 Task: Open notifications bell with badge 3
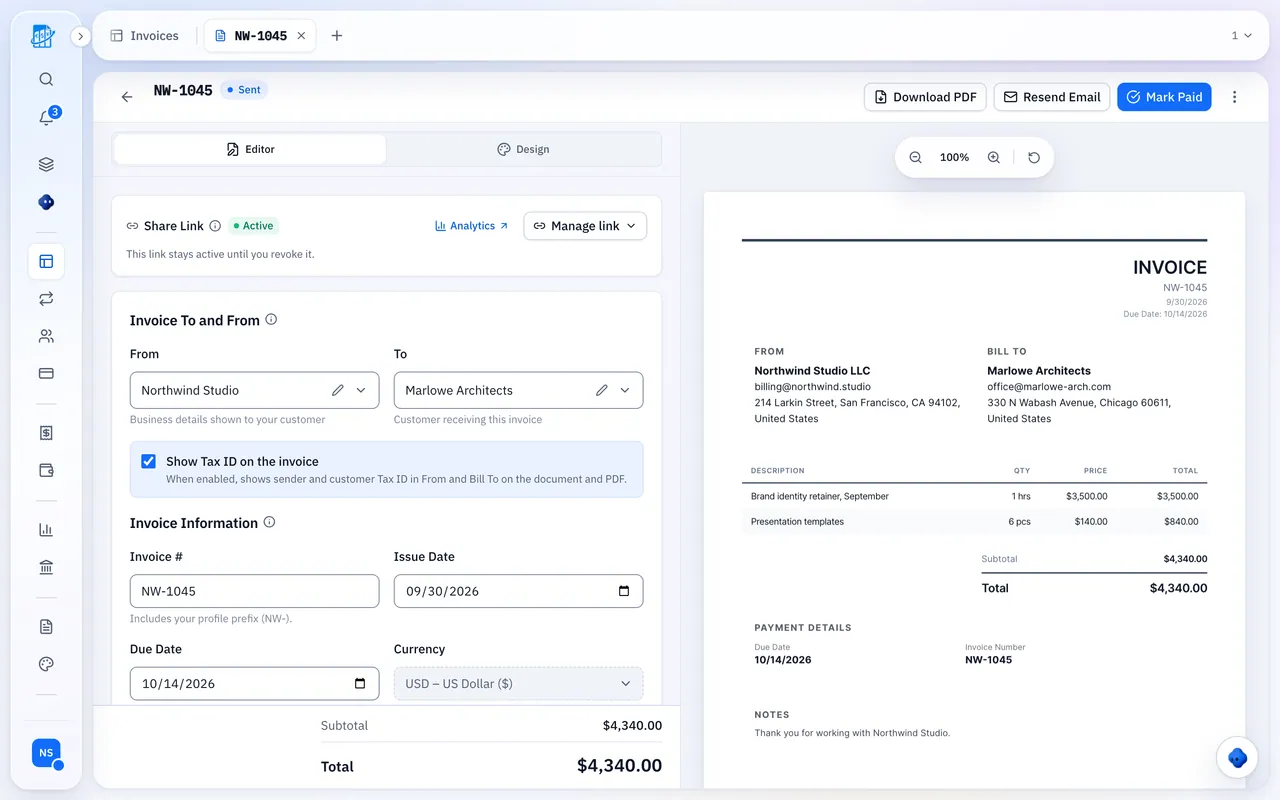point(46,117)
